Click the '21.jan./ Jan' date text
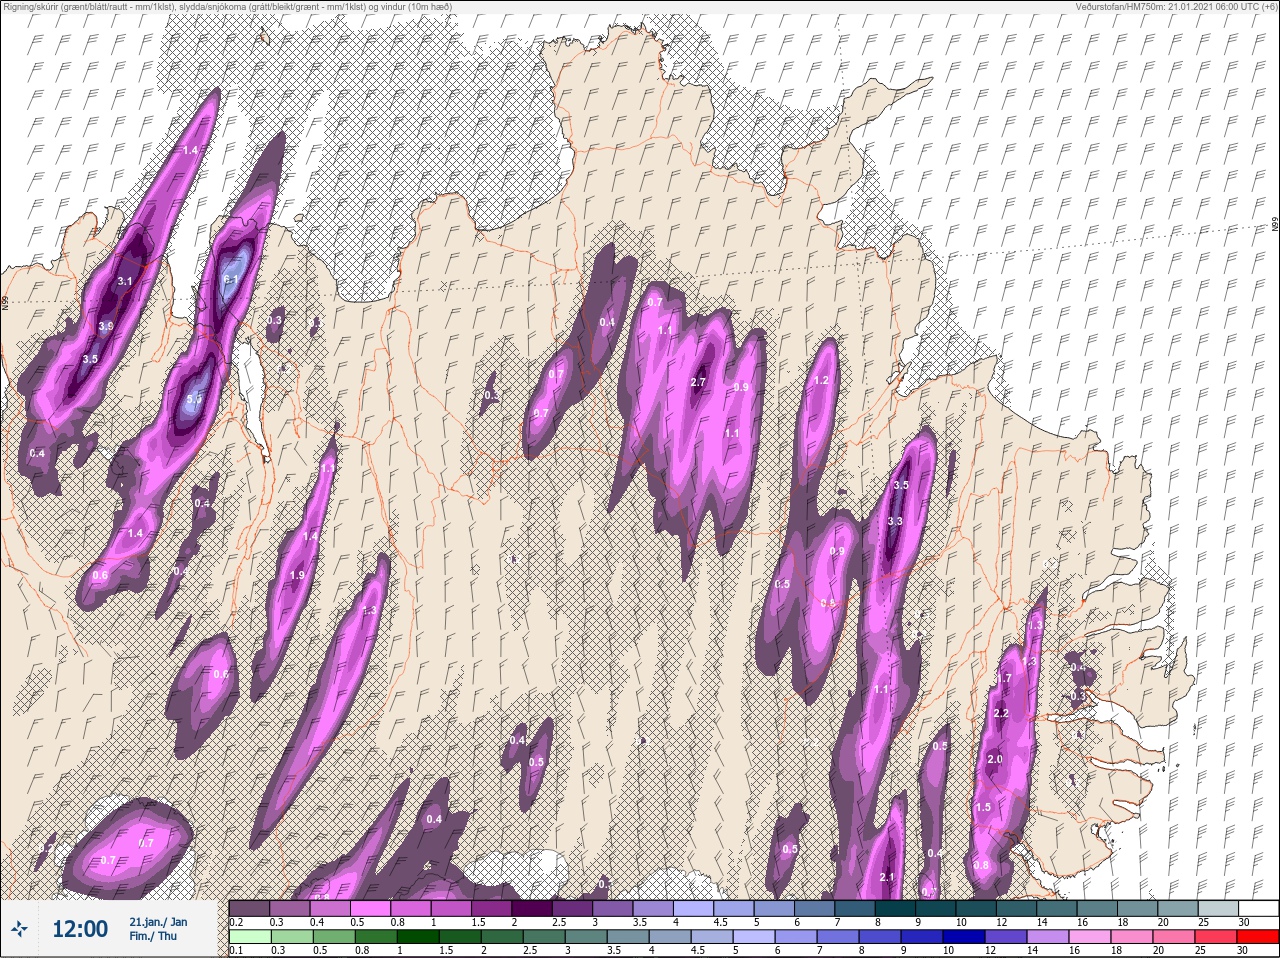This screenshot has width=1280, height=958. [158, 921]
